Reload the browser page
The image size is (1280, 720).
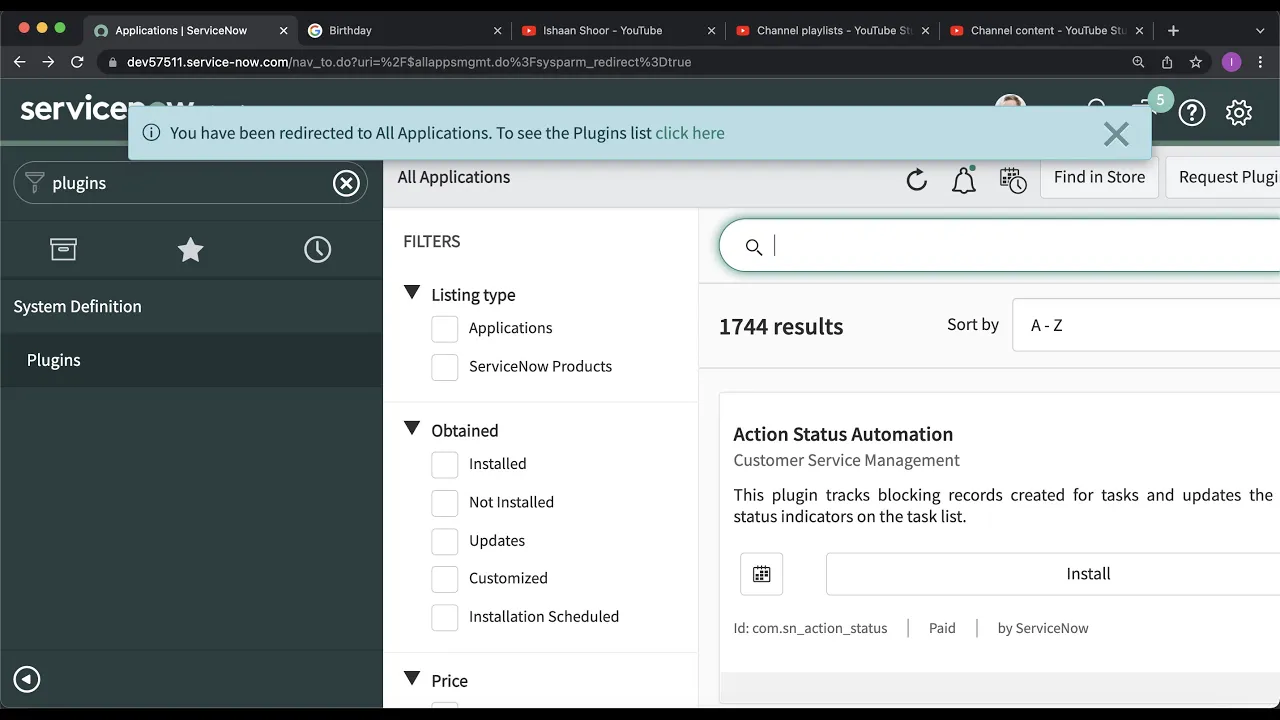(x=77, y=62)
